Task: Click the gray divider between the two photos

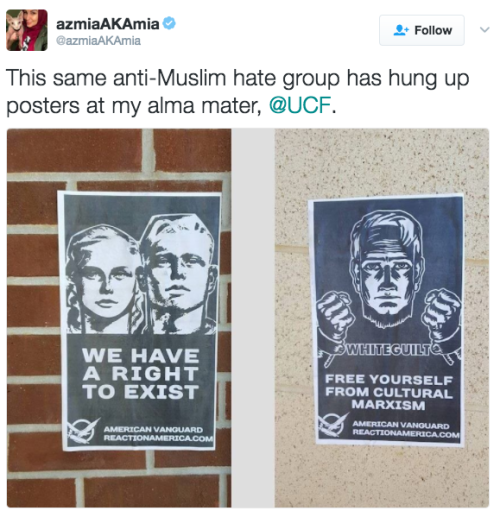Action: [x=253, y=318]
